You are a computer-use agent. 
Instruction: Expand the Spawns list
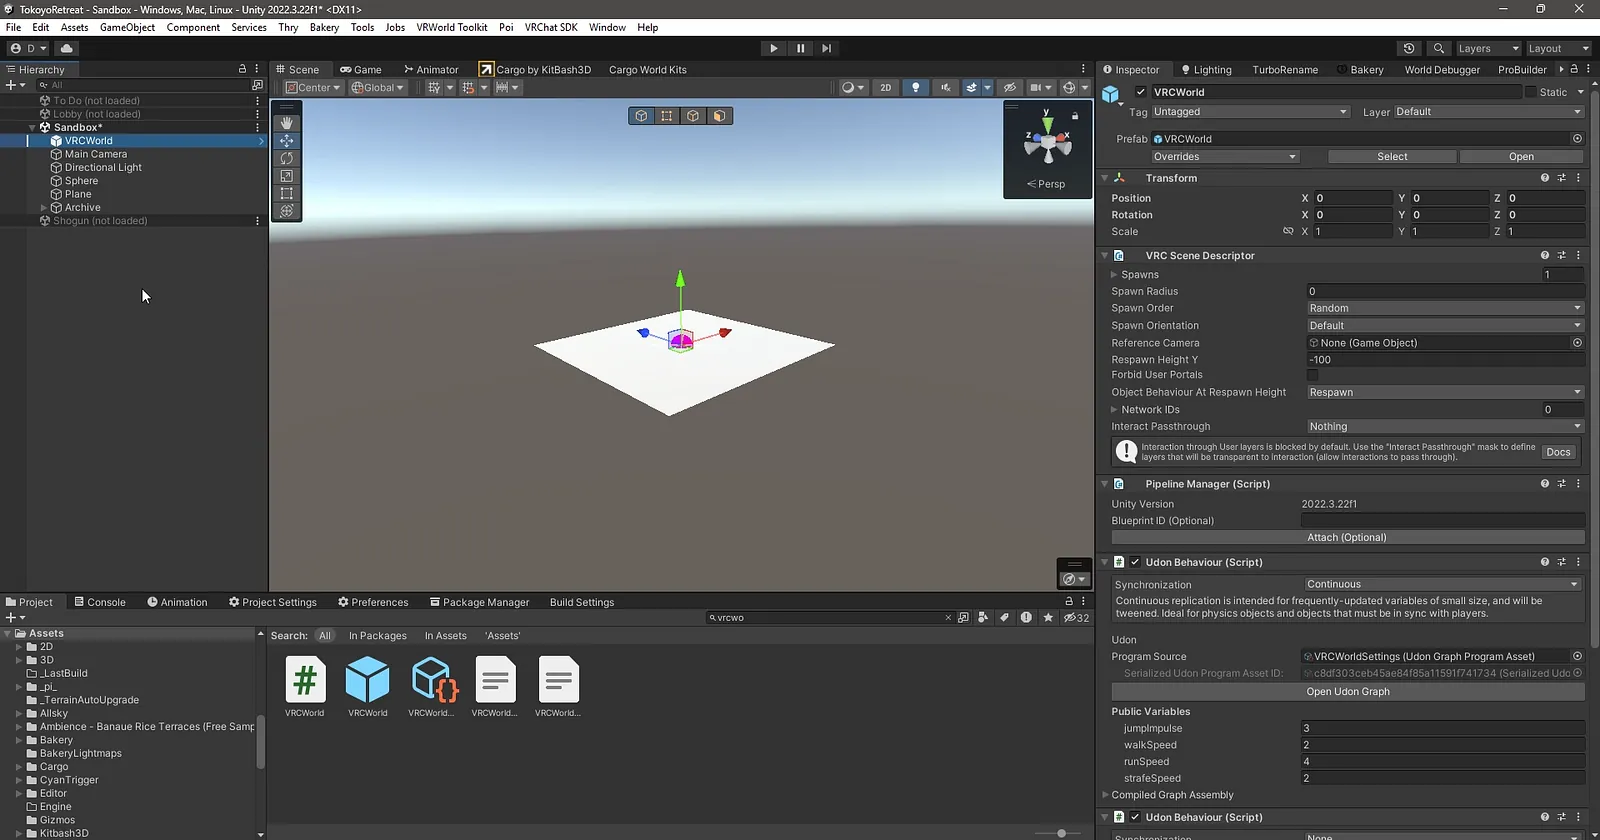(x=1114, y=275)
